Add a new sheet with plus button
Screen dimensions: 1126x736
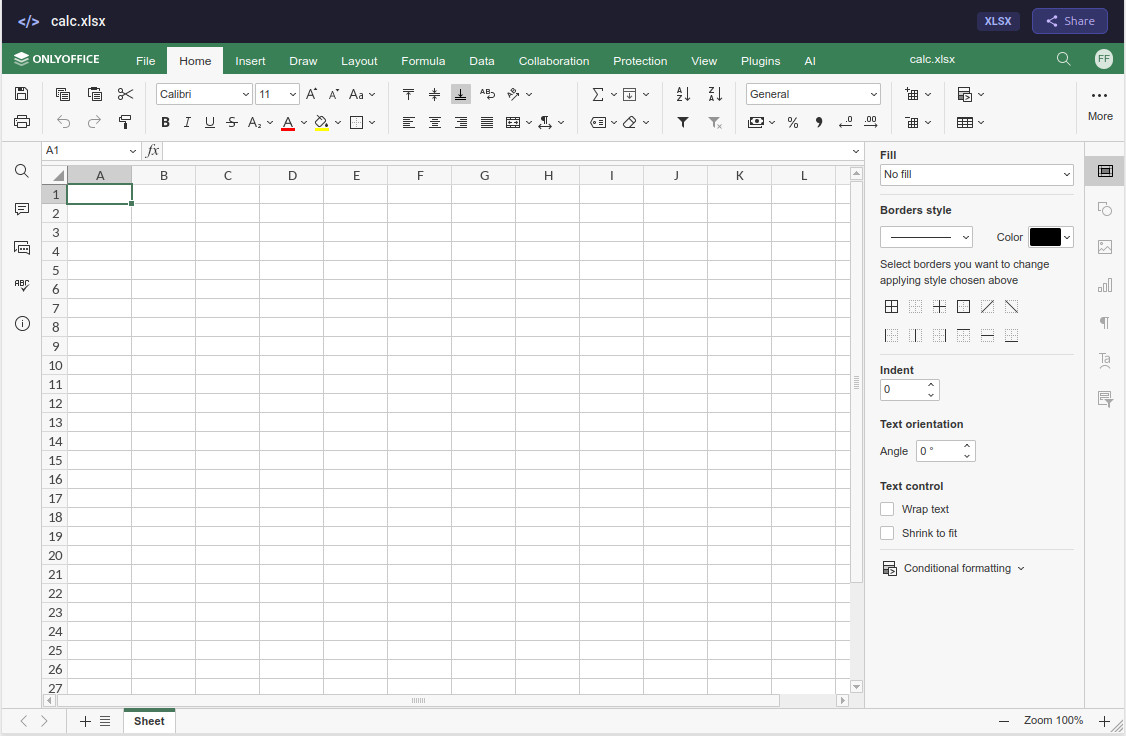85,720
